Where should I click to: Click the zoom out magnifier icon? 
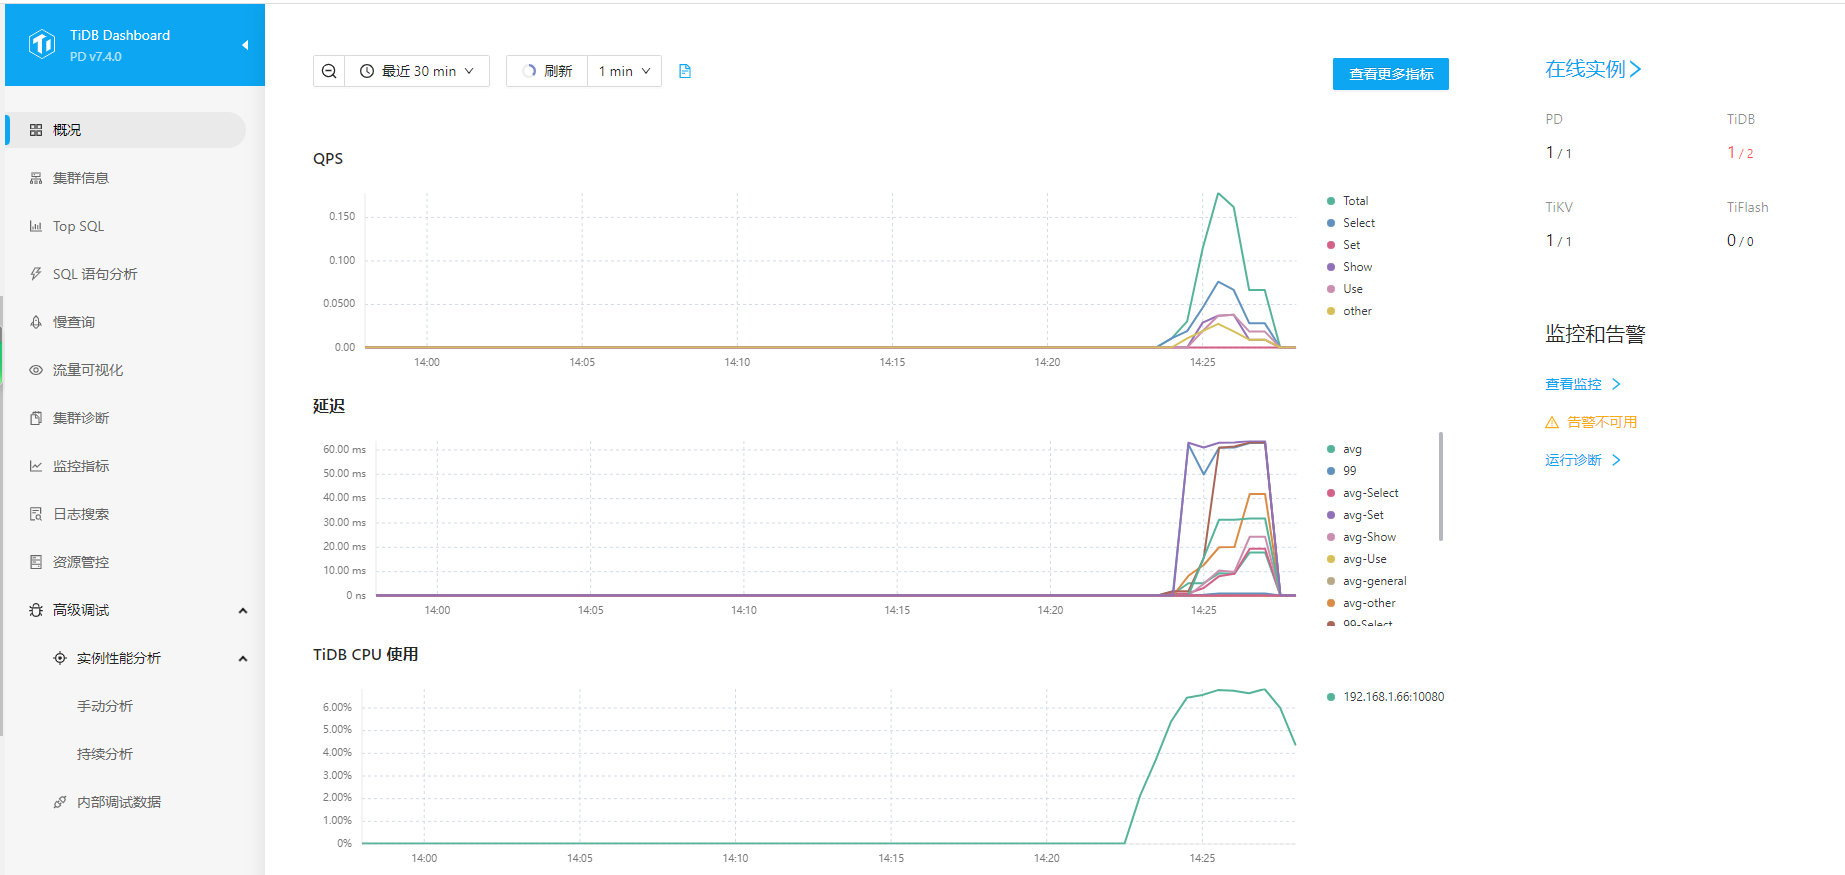[x=329, y=71]
